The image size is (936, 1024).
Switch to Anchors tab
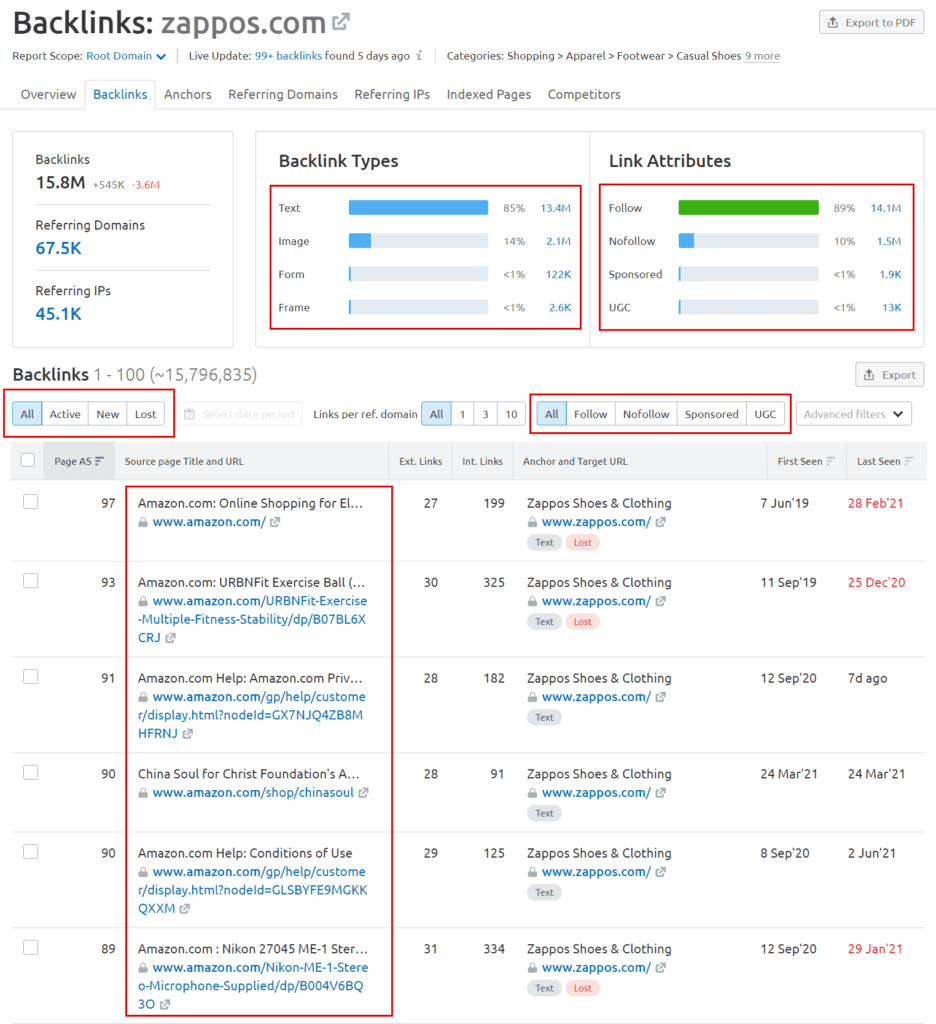click(187, 94)
